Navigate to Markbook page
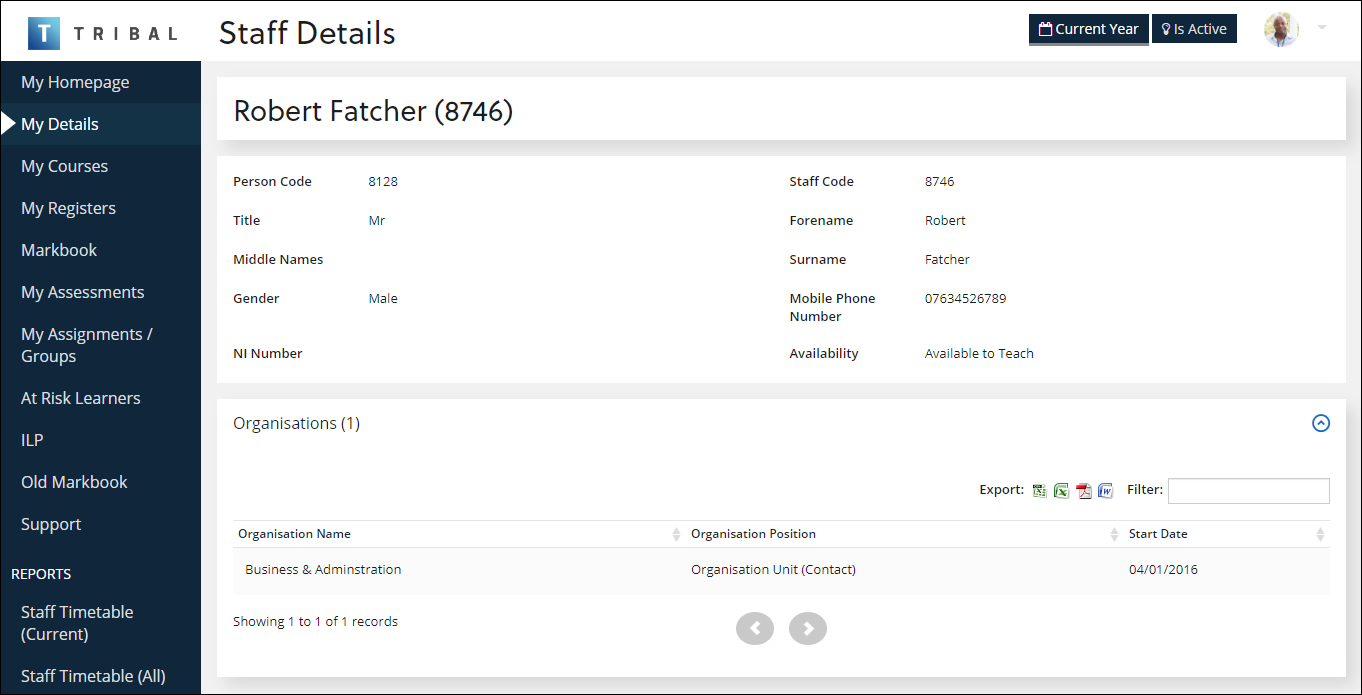The image size is (1362, 695). click(59, 250)
